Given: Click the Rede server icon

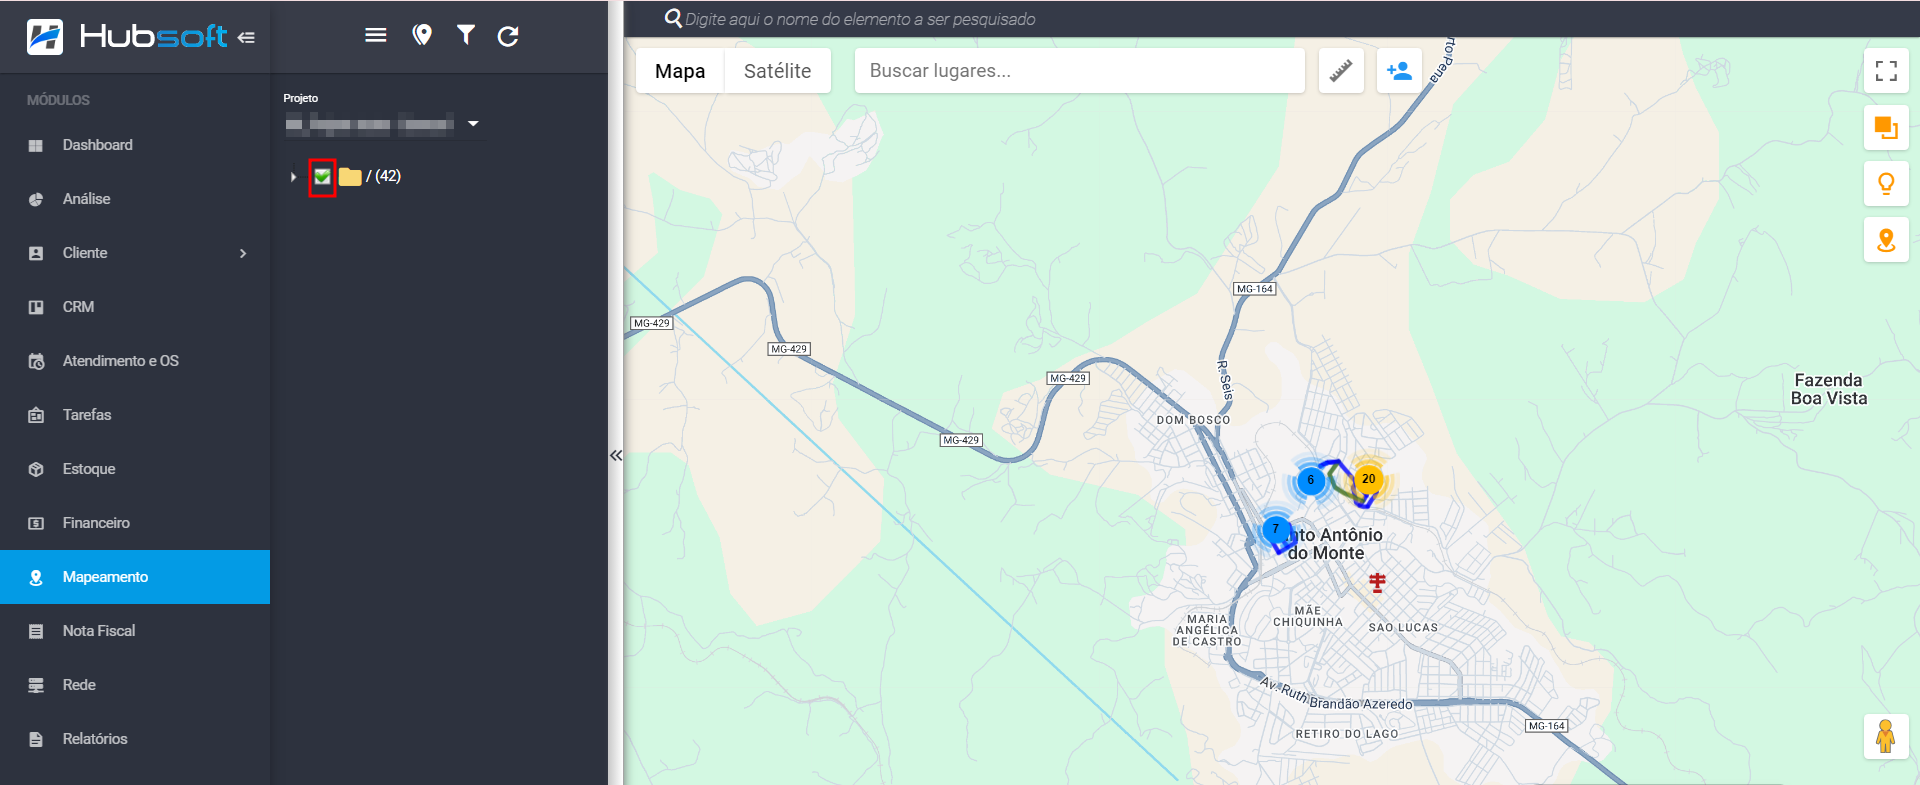Looking at the screenshot, I should (36, 685).
